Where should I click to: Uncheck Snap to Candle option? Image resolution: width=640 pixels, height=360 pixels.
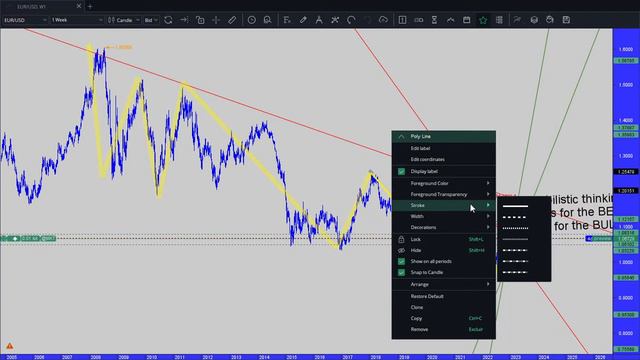[401, 272]
